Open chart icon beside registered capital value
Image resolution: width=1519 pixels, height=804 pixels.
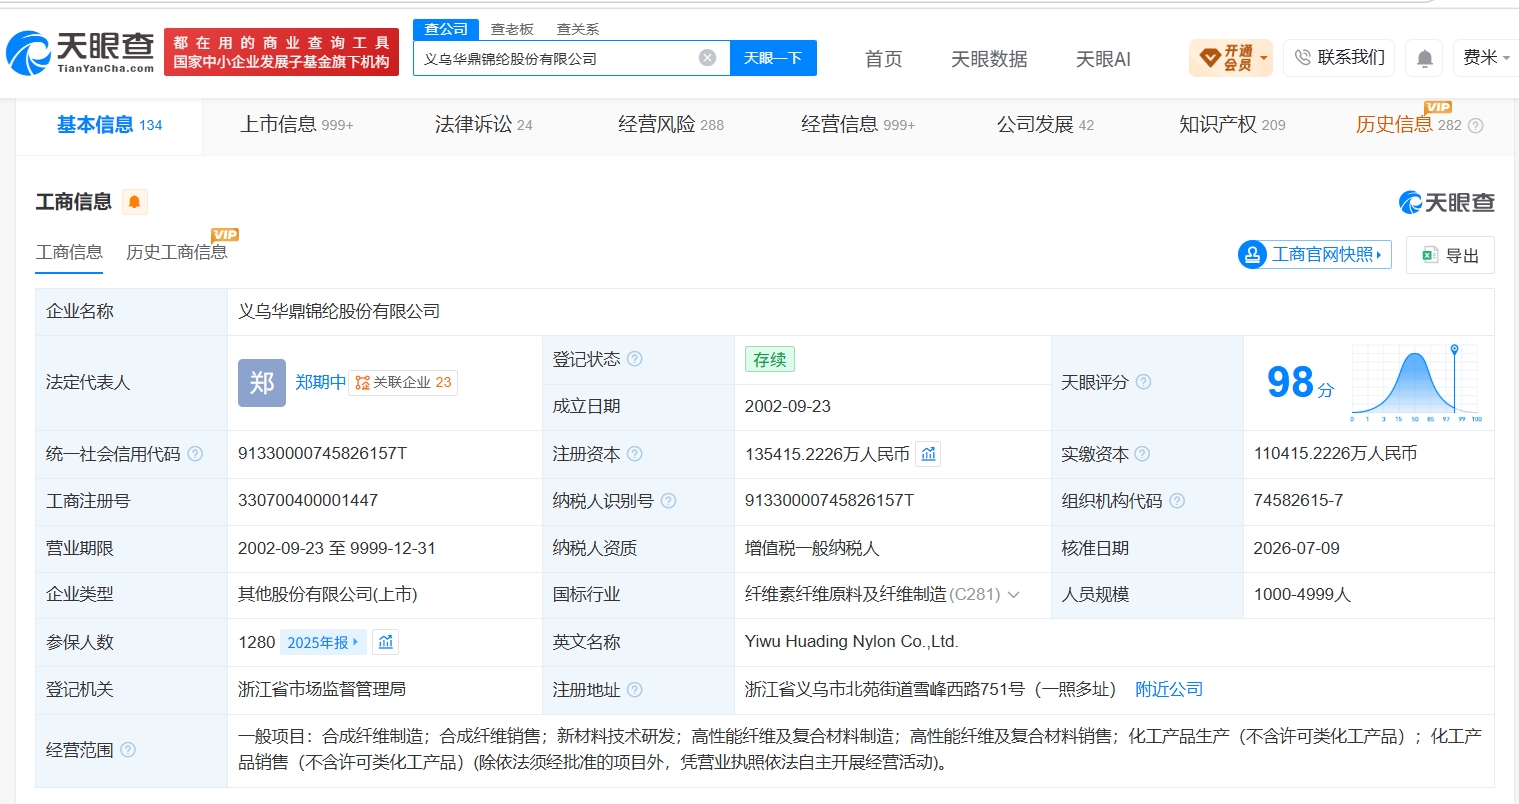click(x=928, y=454)
